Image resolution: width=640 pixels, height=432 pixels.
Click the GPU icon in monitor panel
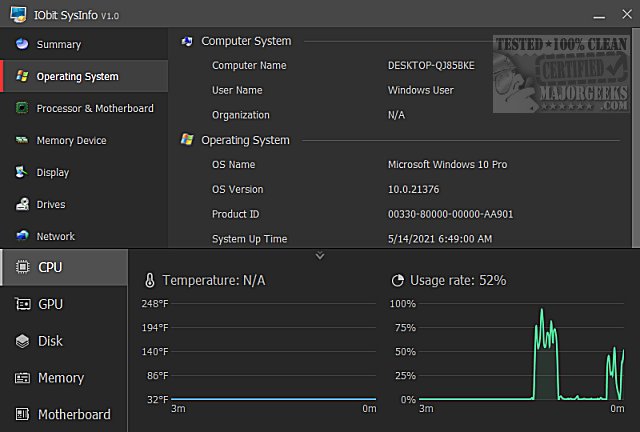(x=22, y=304)
